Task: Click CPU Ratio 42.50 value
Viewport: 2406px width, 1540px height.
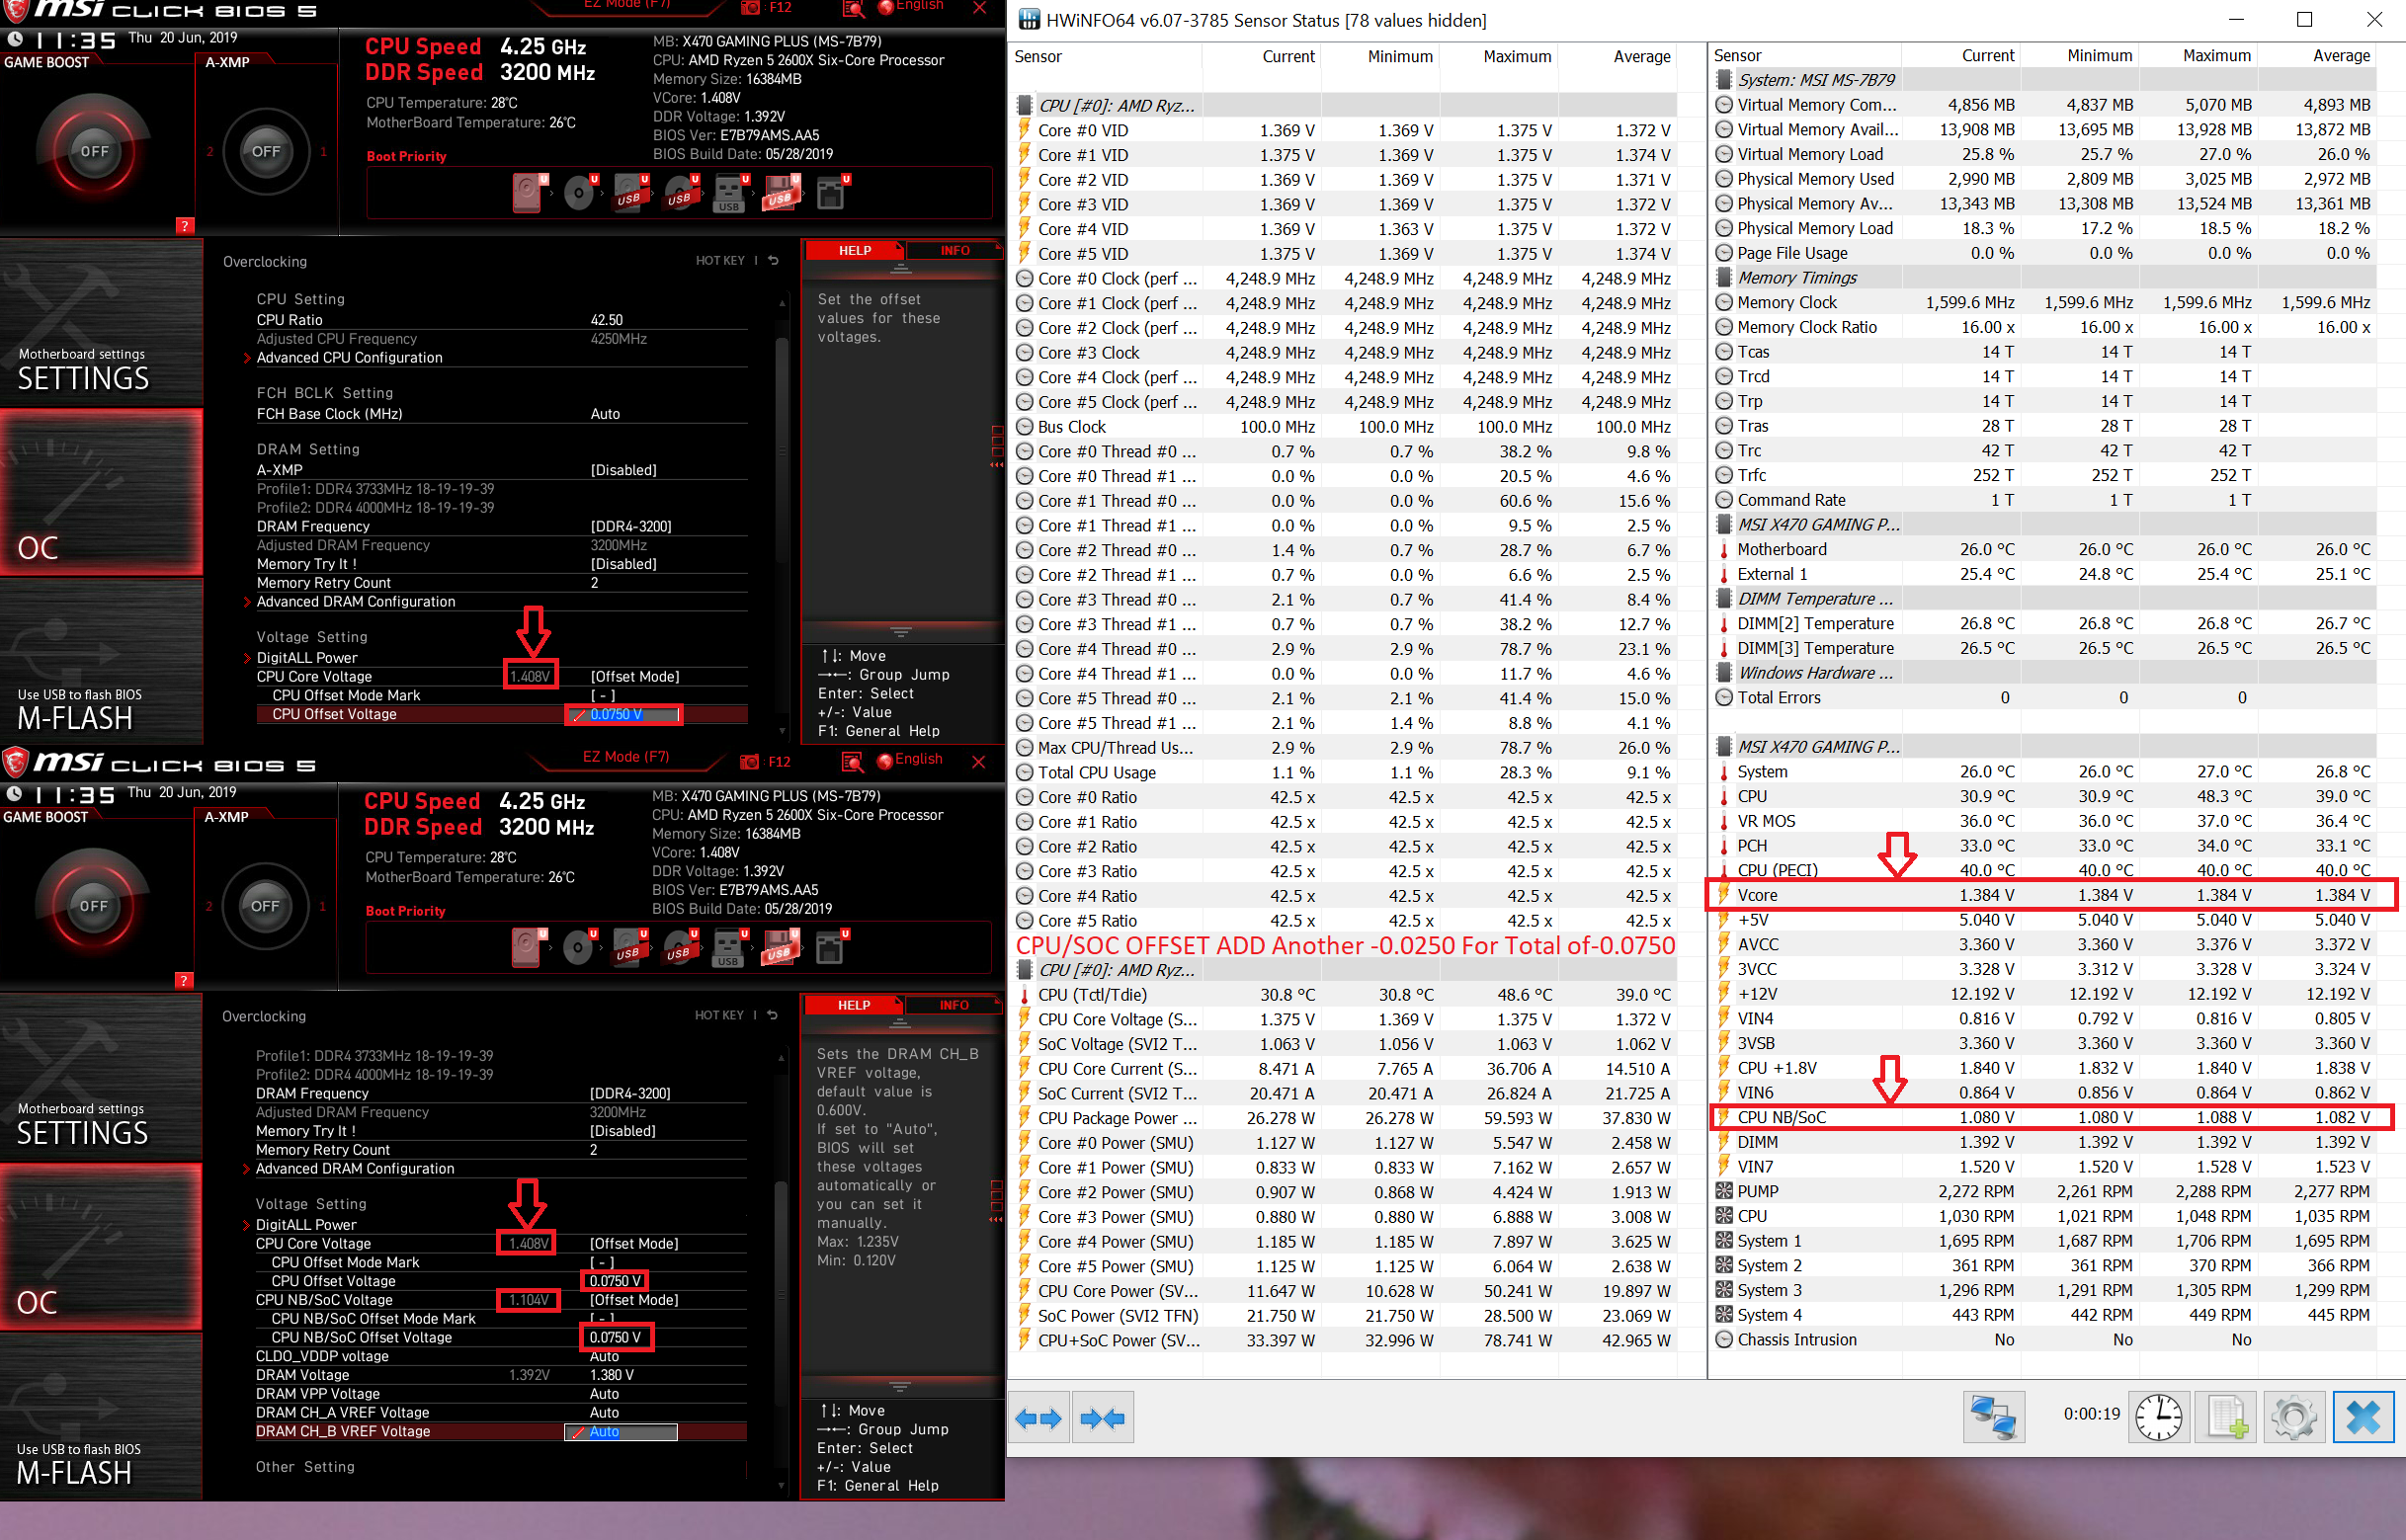Action: (606, 320)
